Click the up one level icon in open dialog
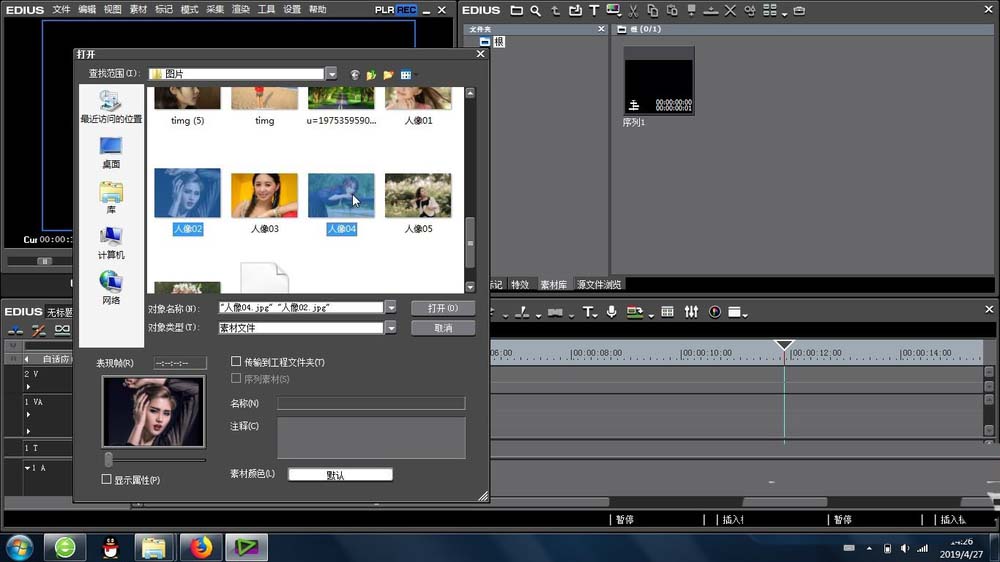The width and height of the screenshot is (1000, 562). point(371,75)
